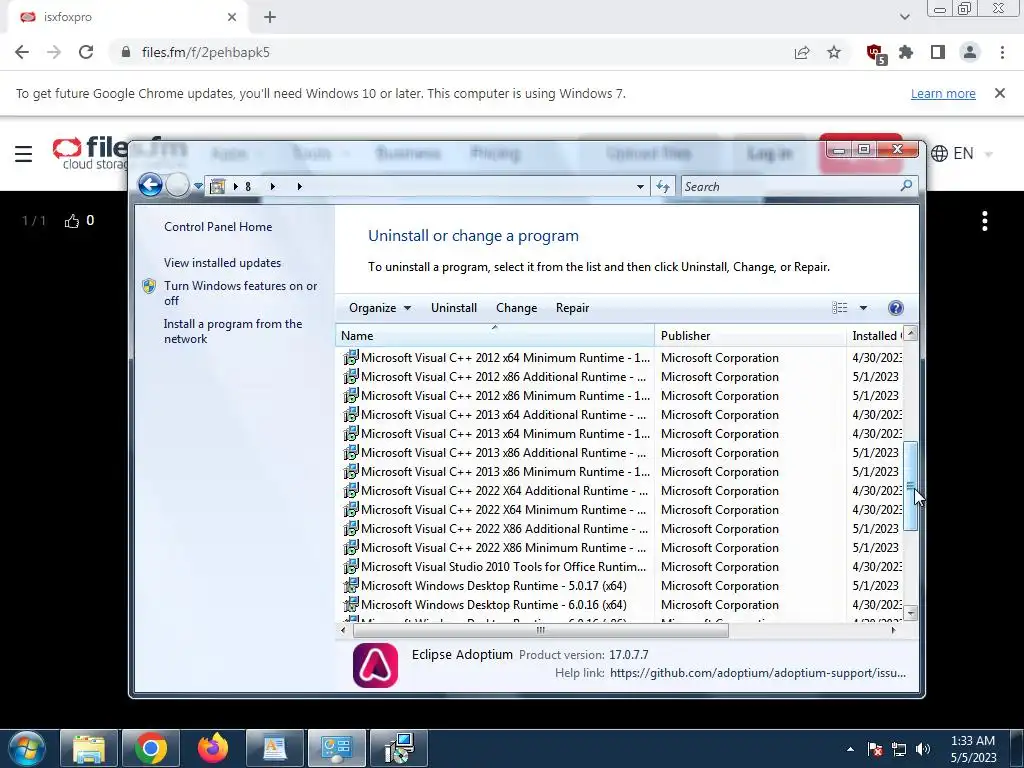
Task: Open Firefox from the taskbar
Action: (213, 748)
